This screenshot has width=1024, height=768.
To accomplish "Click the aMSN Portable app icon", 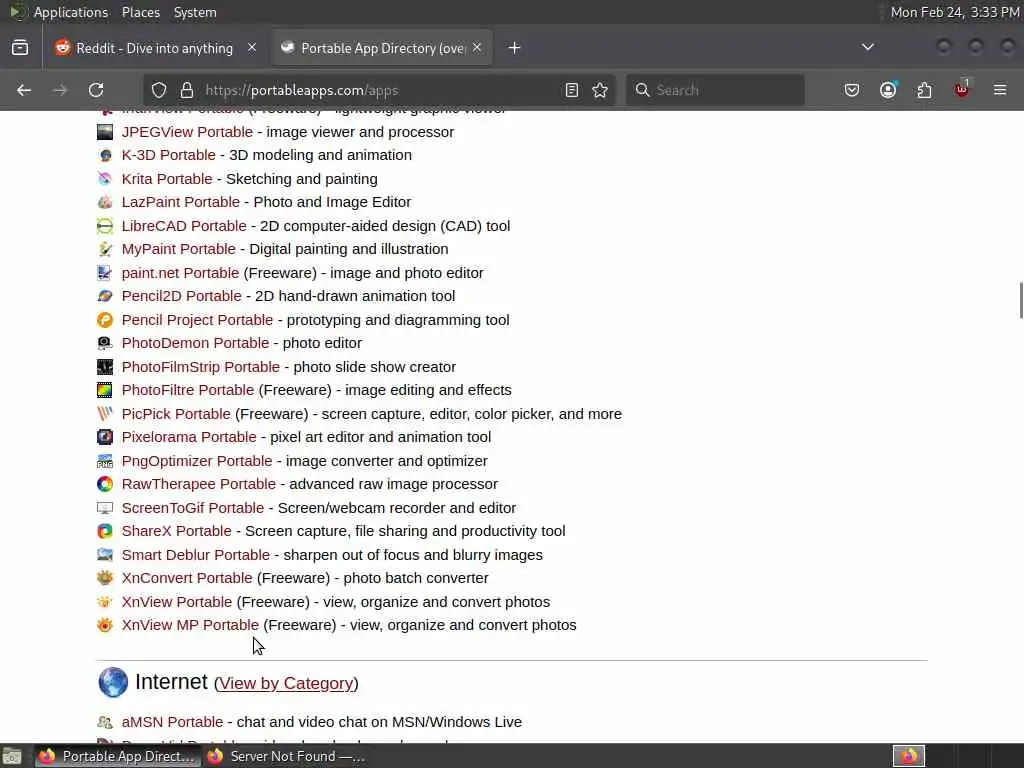I will pos(104,722).
